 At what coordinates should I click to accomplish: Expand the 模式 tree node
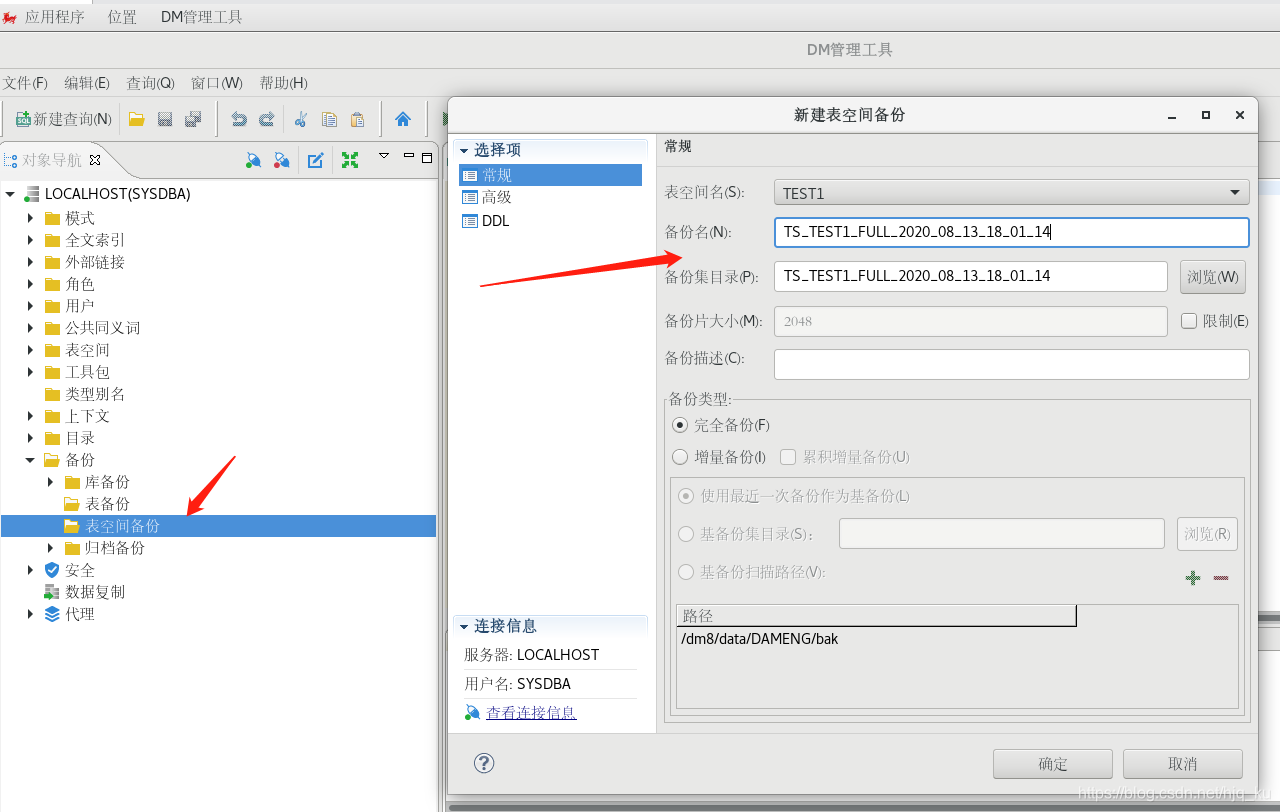tap(30, 218)
